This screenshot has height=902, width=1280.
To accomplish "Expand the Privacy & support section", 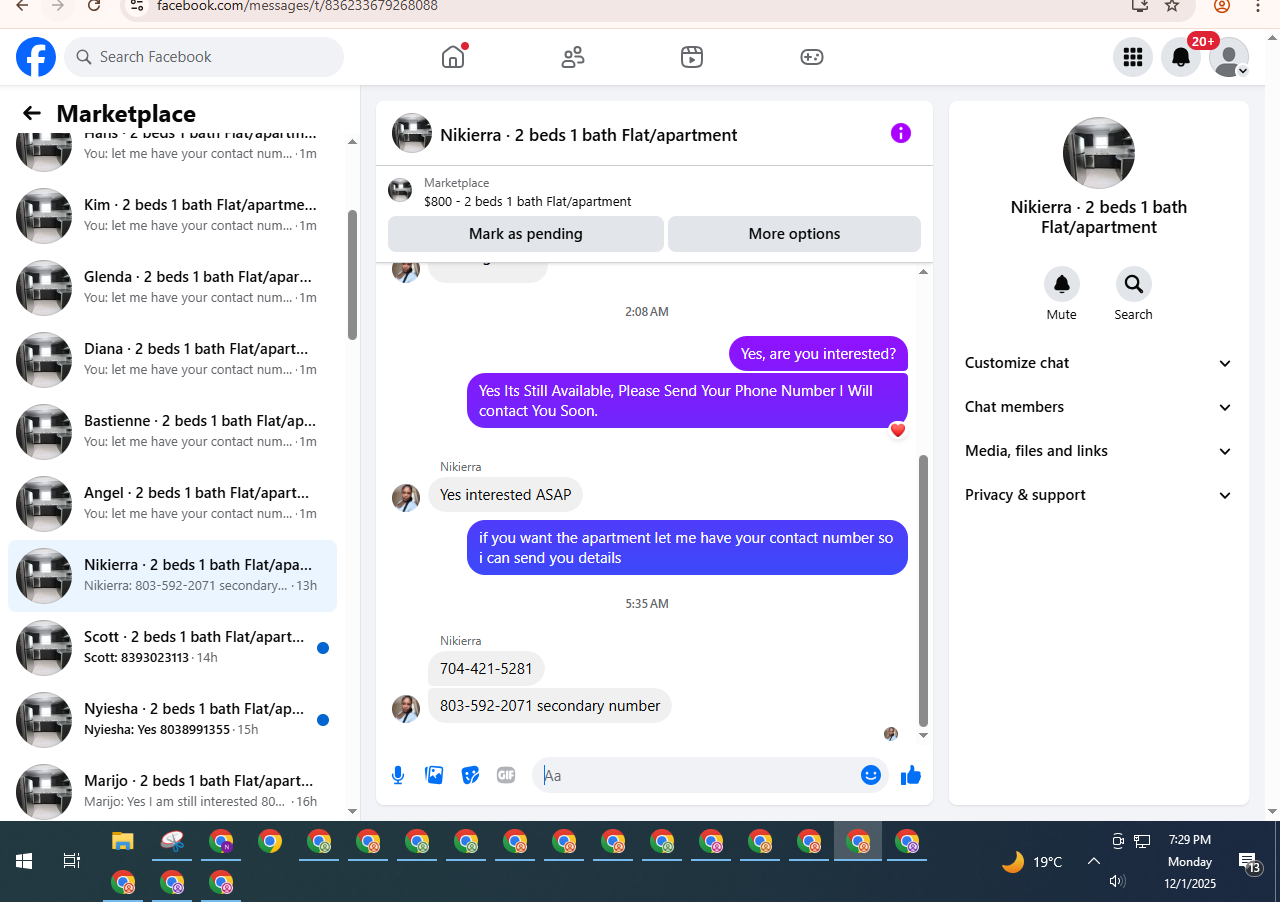I will tap(1099, 495).
